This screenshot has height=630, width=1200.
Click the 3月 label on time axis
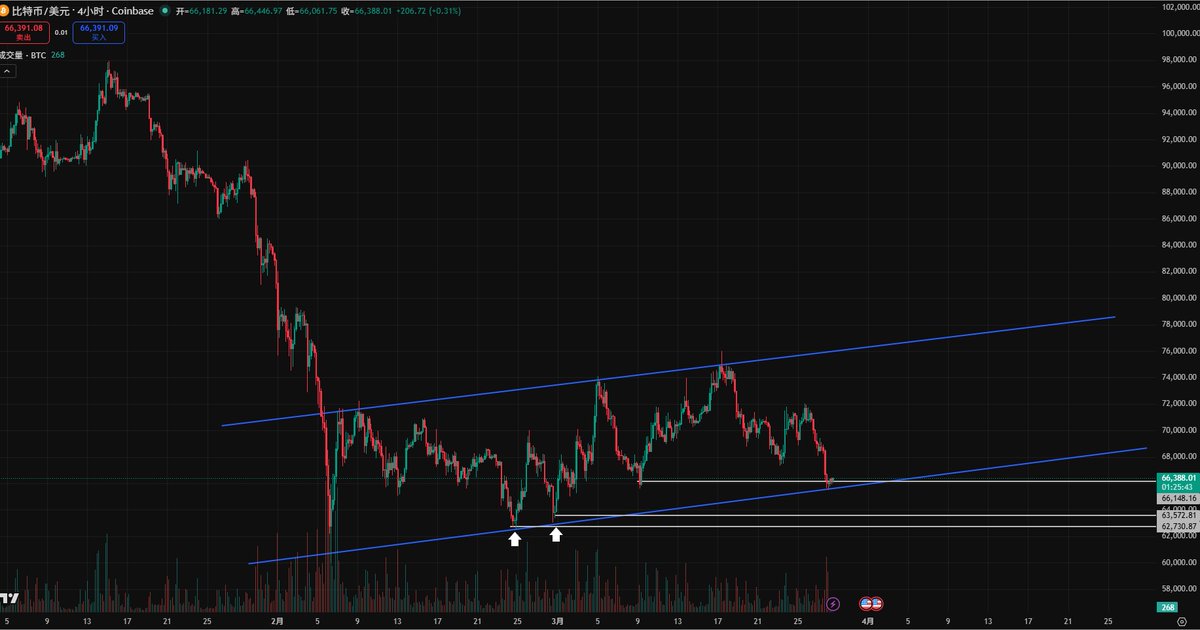[557, 621]
